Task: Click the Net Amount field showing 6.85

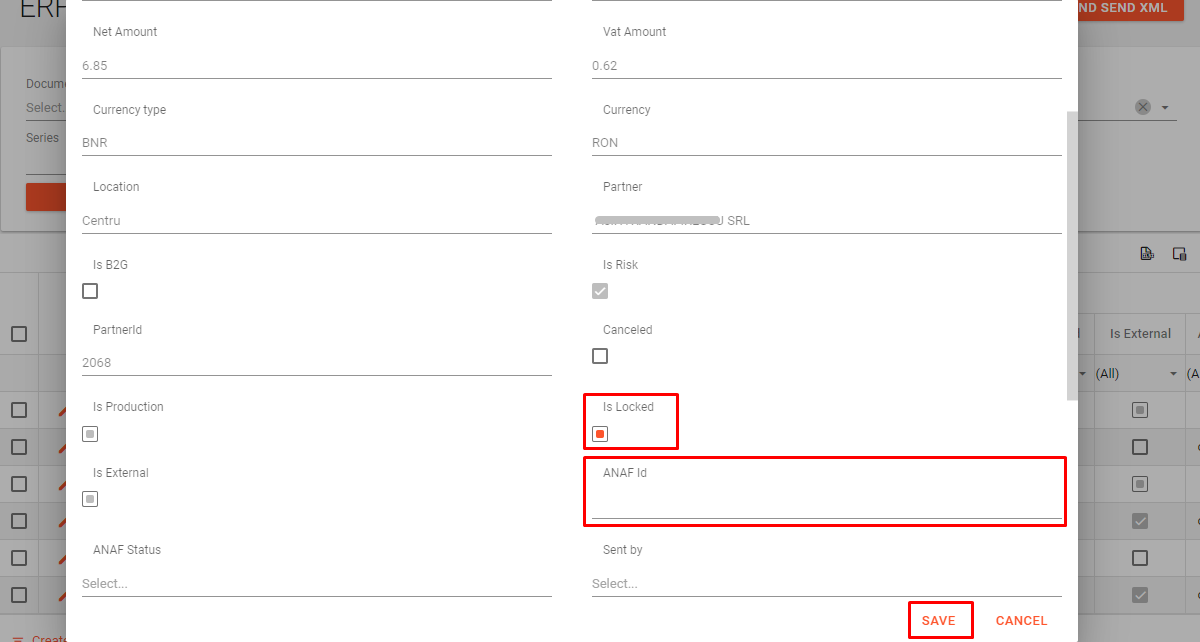Action: [x=317, y=66]
